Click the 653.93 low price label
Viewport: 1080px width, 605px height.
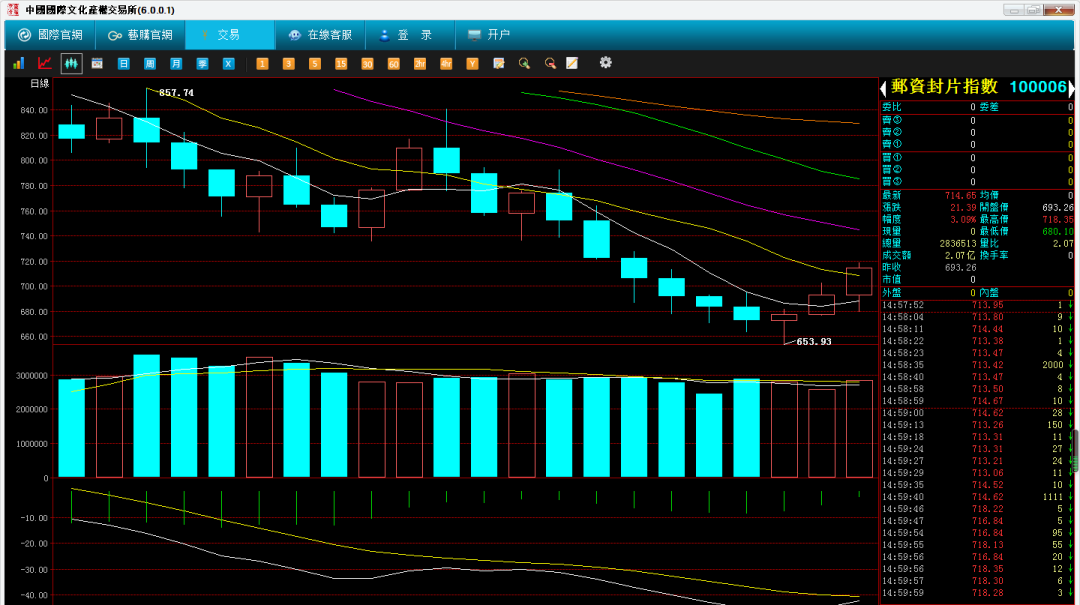813,342
